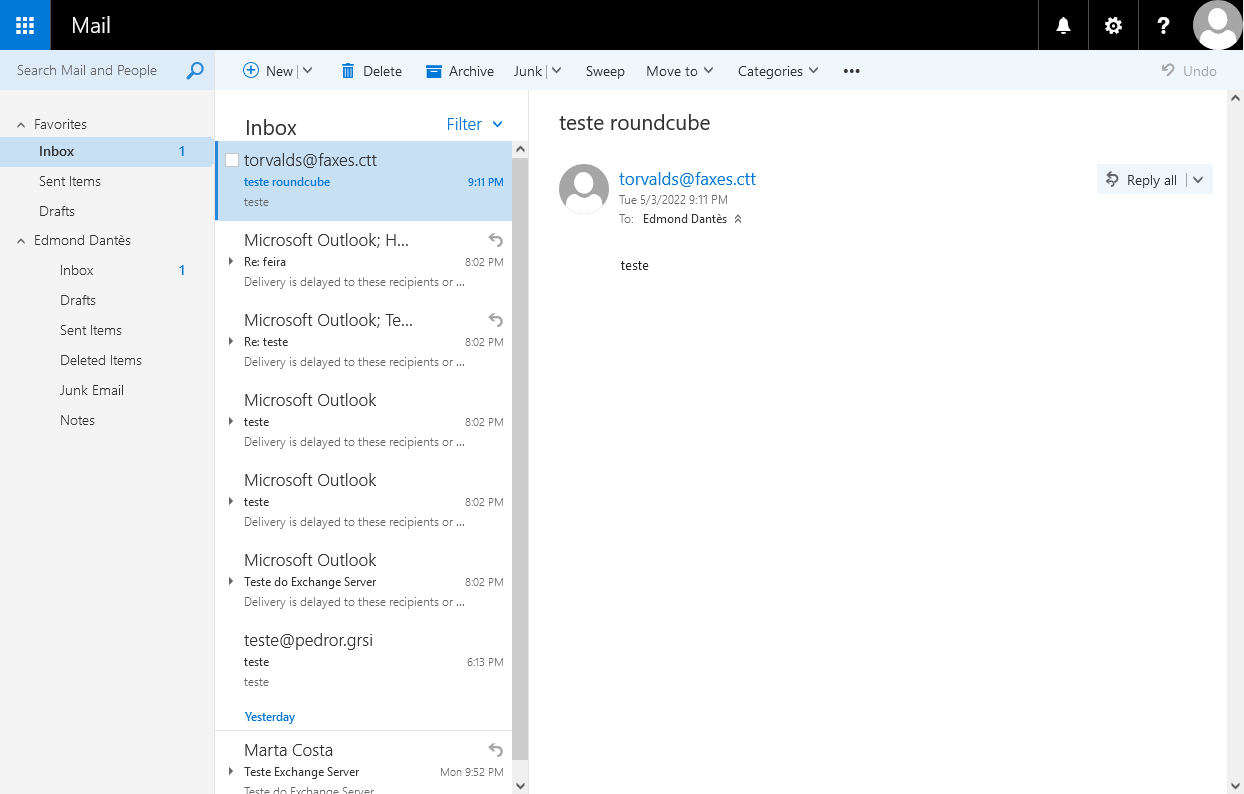This screenshot has width=1244, height=794.
Task: Collapse the Favorites folder group
Action: (x=21, y=125)
